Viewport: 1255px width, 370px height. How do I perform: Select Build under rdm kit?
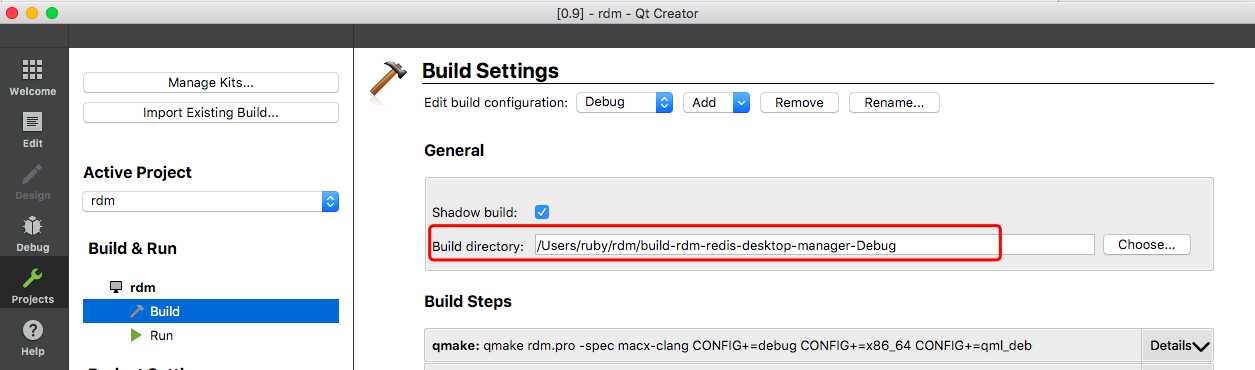pos(211,311)
